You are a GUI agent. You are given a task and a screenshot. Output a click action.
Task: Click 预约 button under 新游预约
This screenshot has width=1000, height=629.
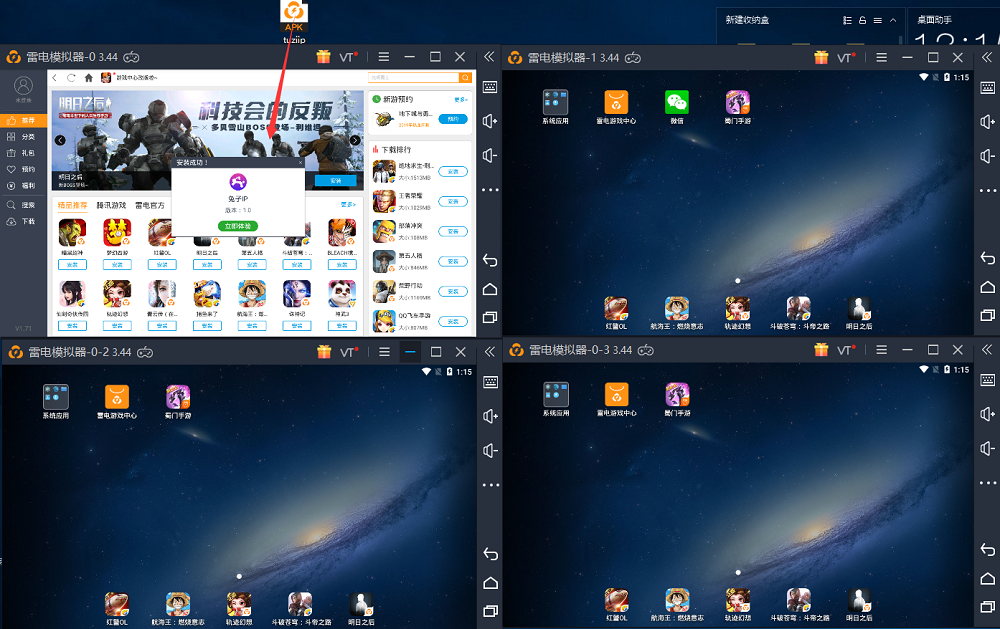(x=453, y=119)
